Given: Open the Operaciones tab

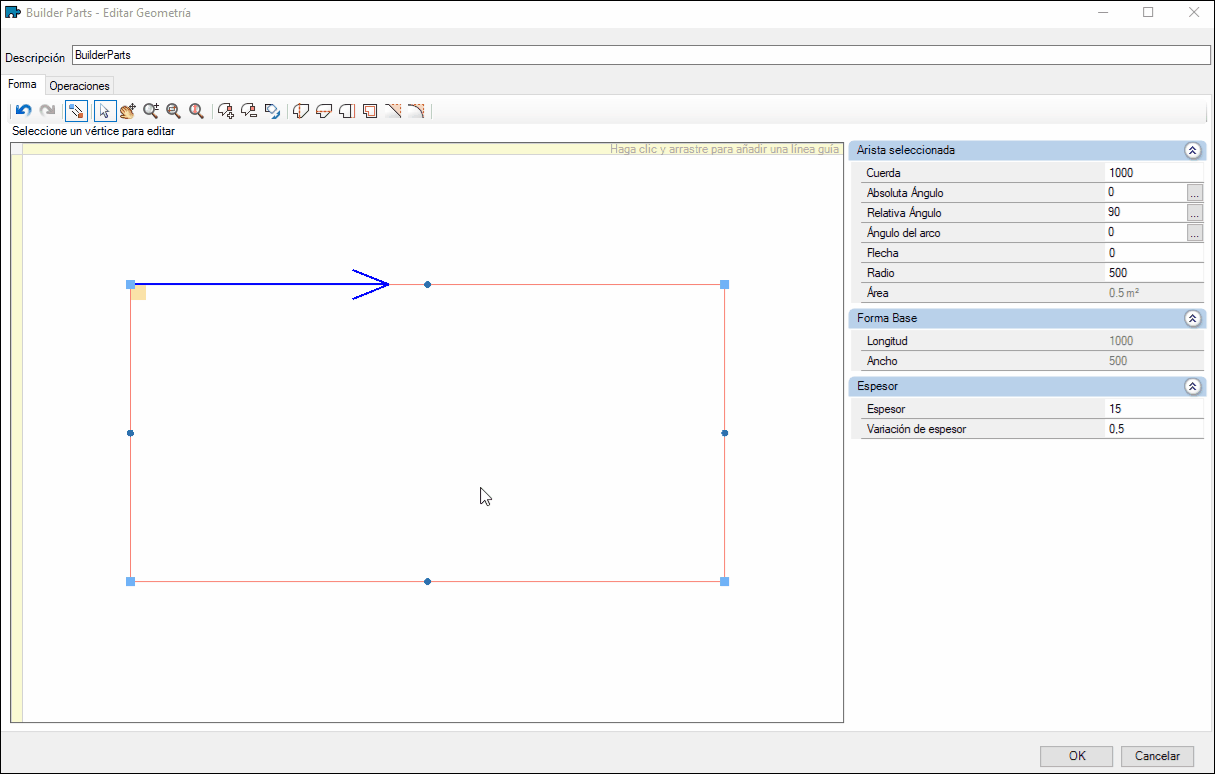Looking at the screenshot, I should (80, 86).
